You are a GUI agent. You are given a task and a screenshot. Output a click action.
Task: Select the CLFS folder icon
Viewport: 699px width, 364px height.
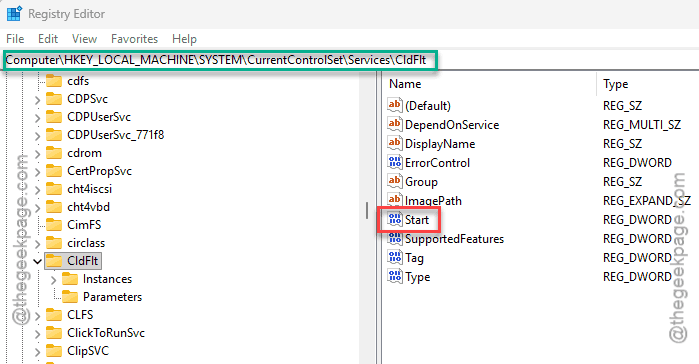tap(54, 315)
